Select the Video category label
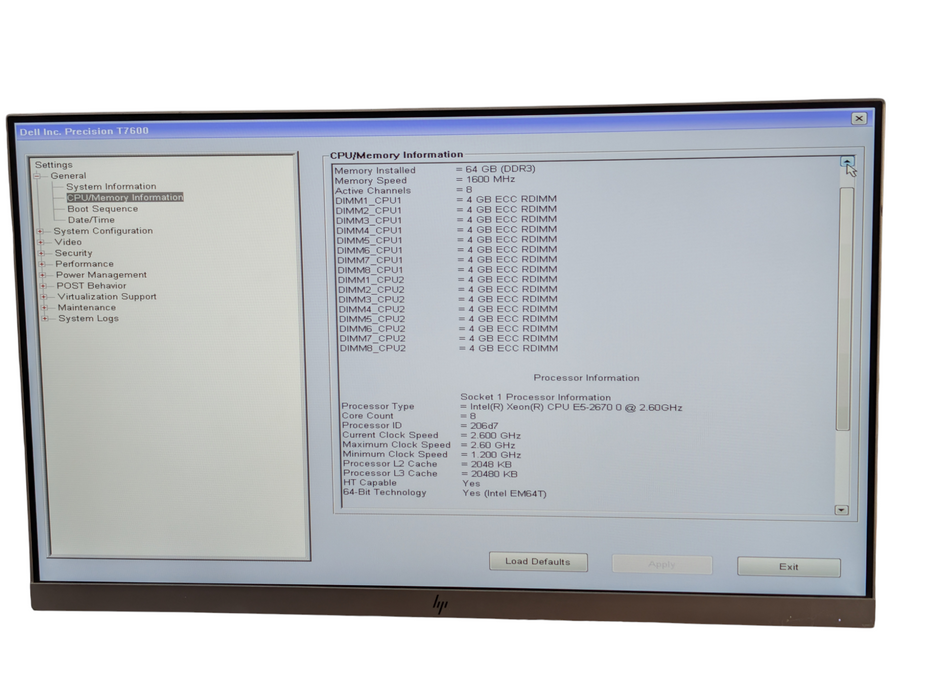The image size is (930, 700). click(x=68, y=242)
